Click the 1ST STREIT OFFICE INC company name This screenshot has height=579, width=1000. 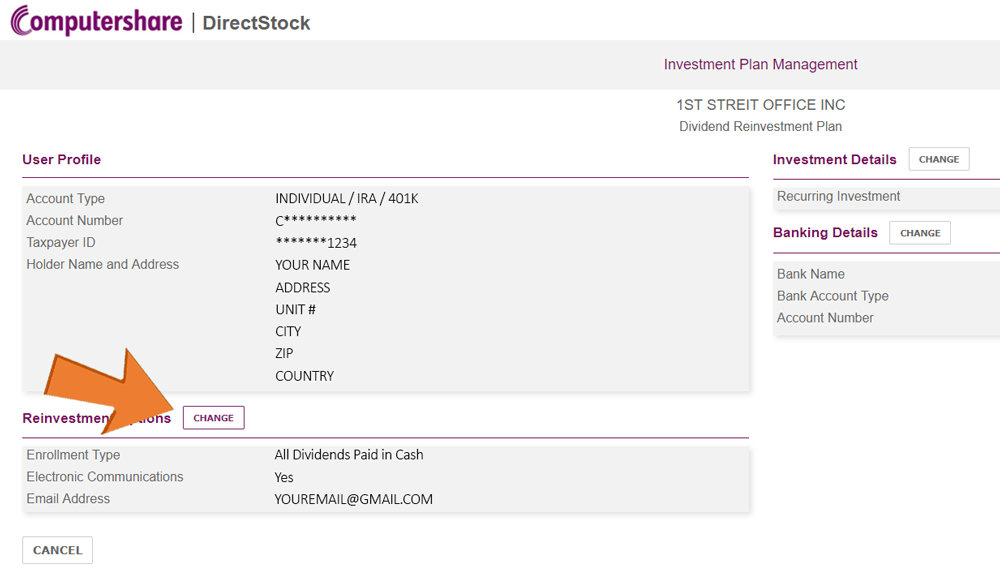[x=761, y=105]
